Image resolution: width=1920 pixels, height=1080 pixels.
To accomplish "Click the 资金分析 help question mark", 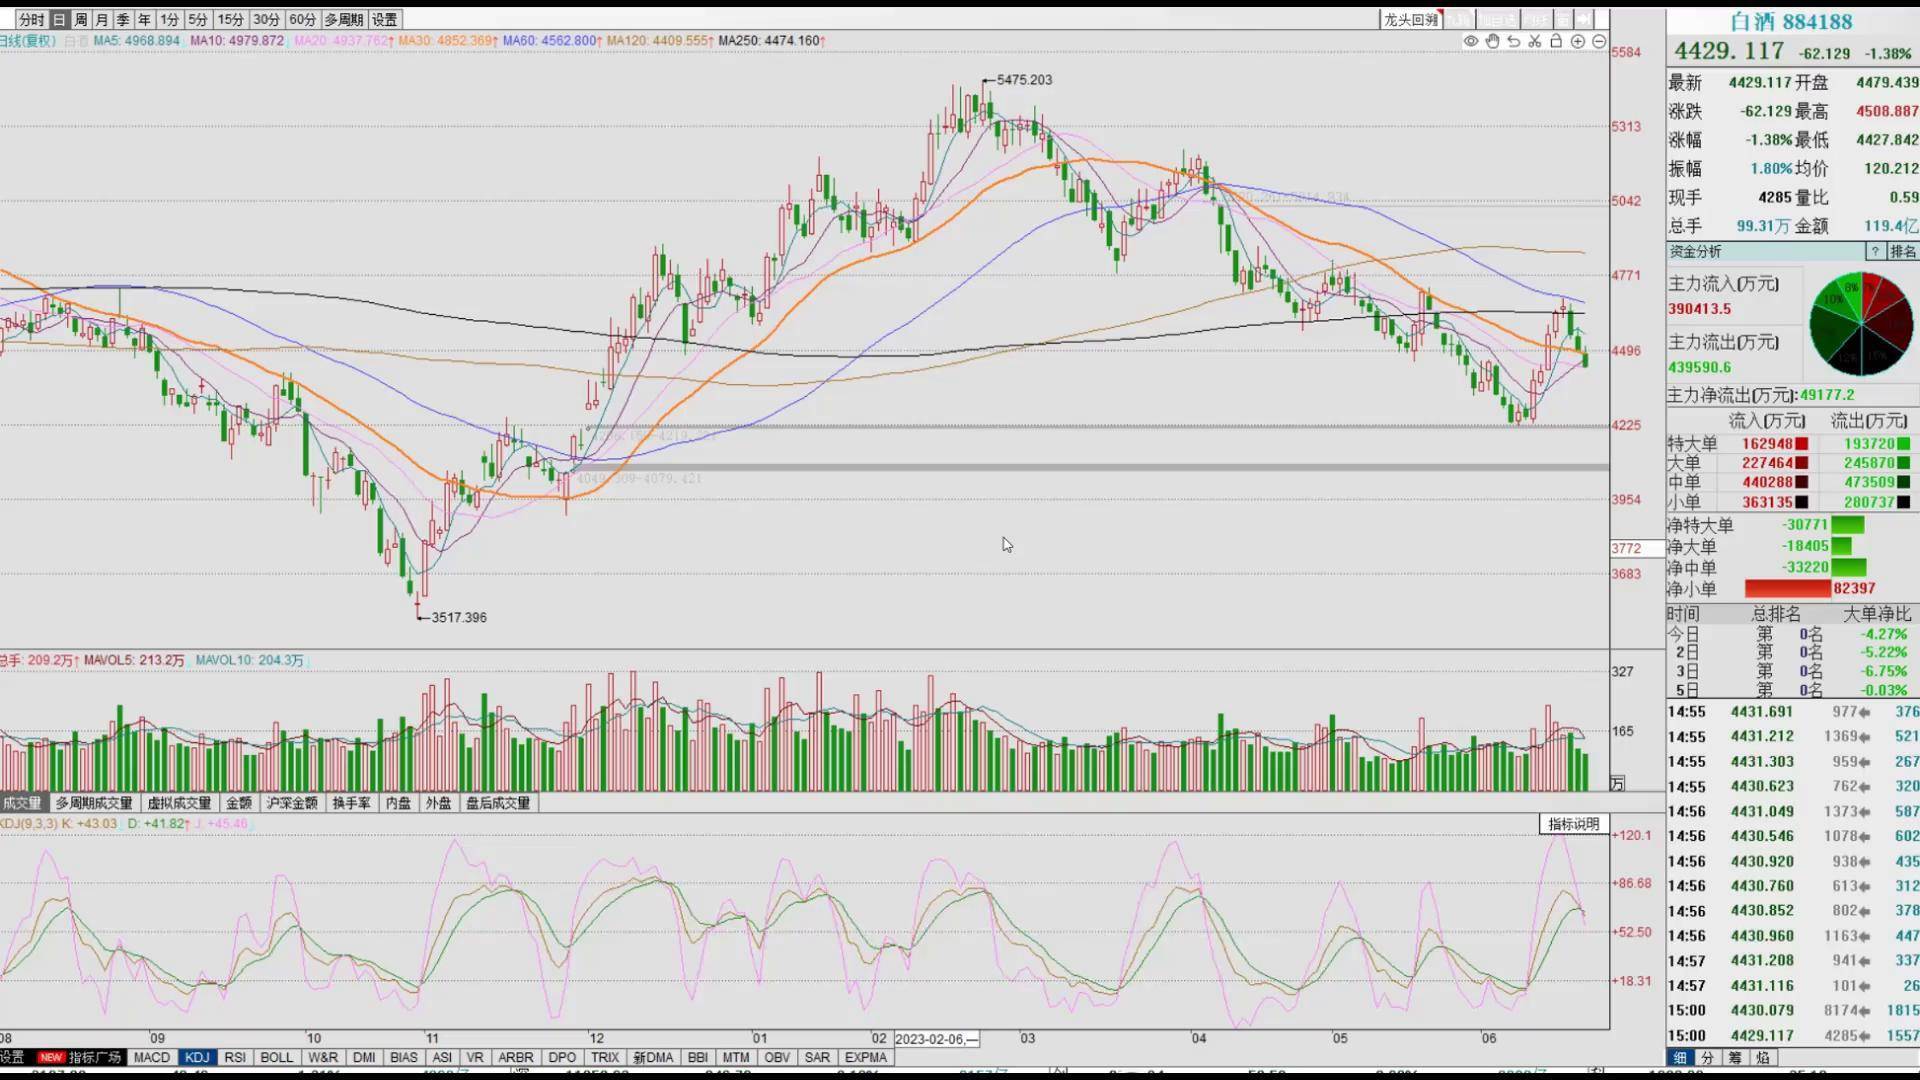I will tap(1876, 252).
